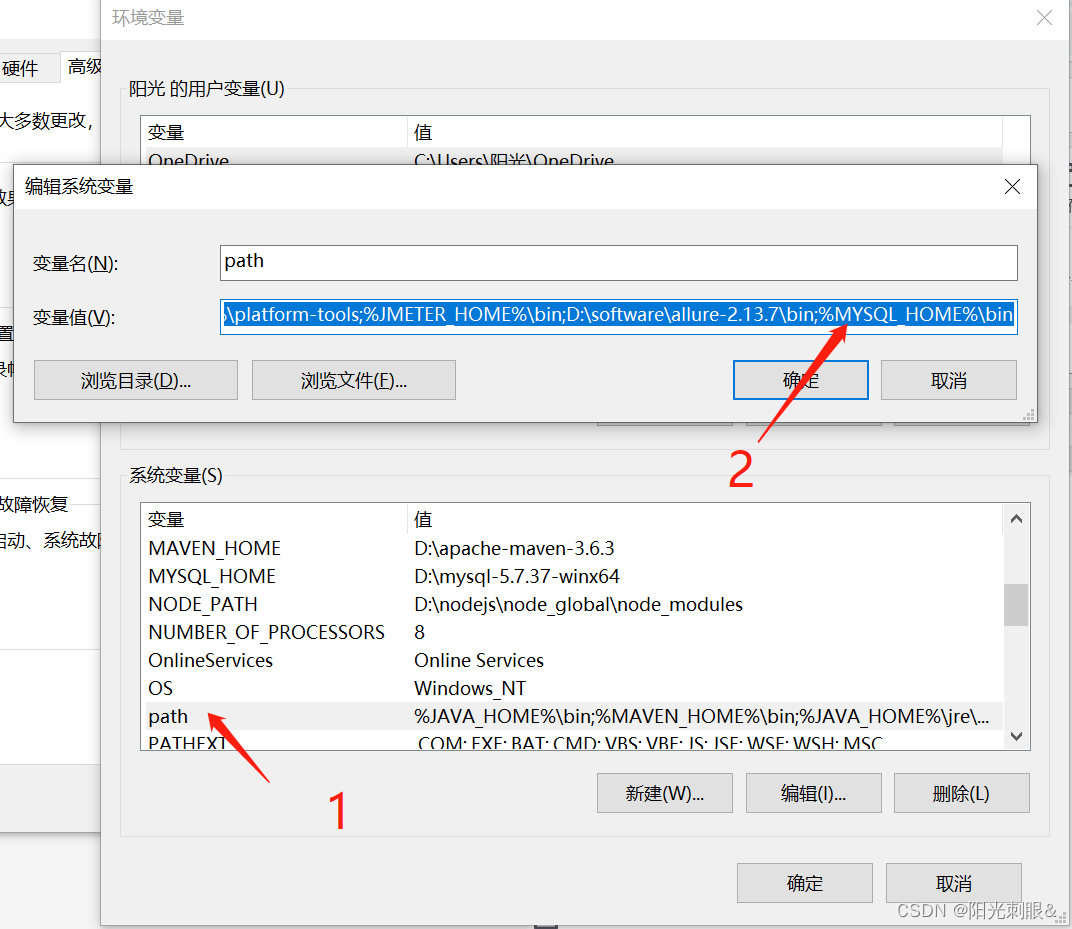Click 删除(L) to delete a variable

point(961,793)
